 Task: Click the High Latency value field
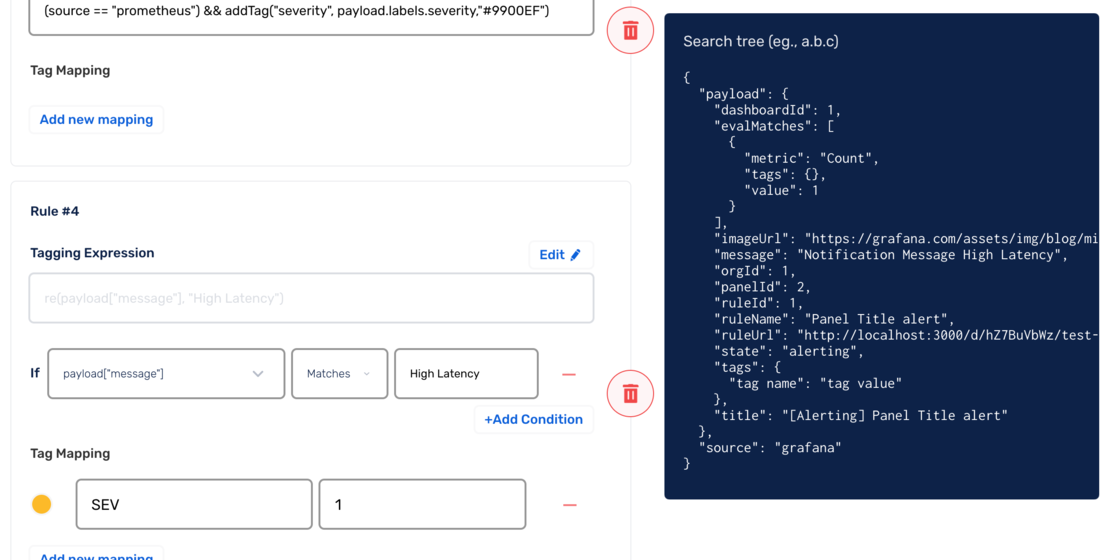point(466,374)
